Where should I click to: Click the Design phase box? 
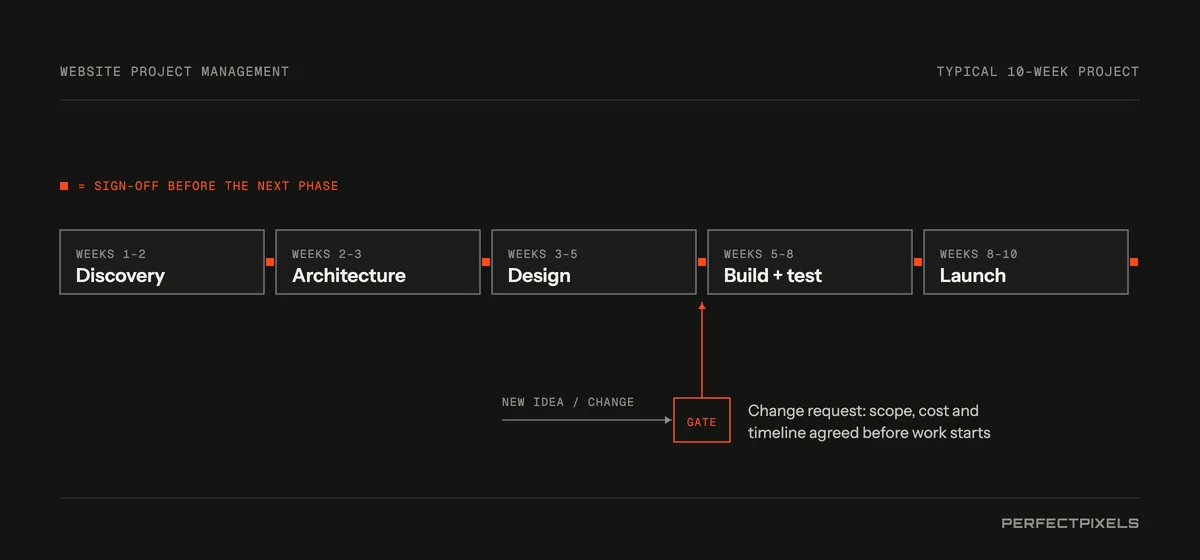(x=594, y=262)
